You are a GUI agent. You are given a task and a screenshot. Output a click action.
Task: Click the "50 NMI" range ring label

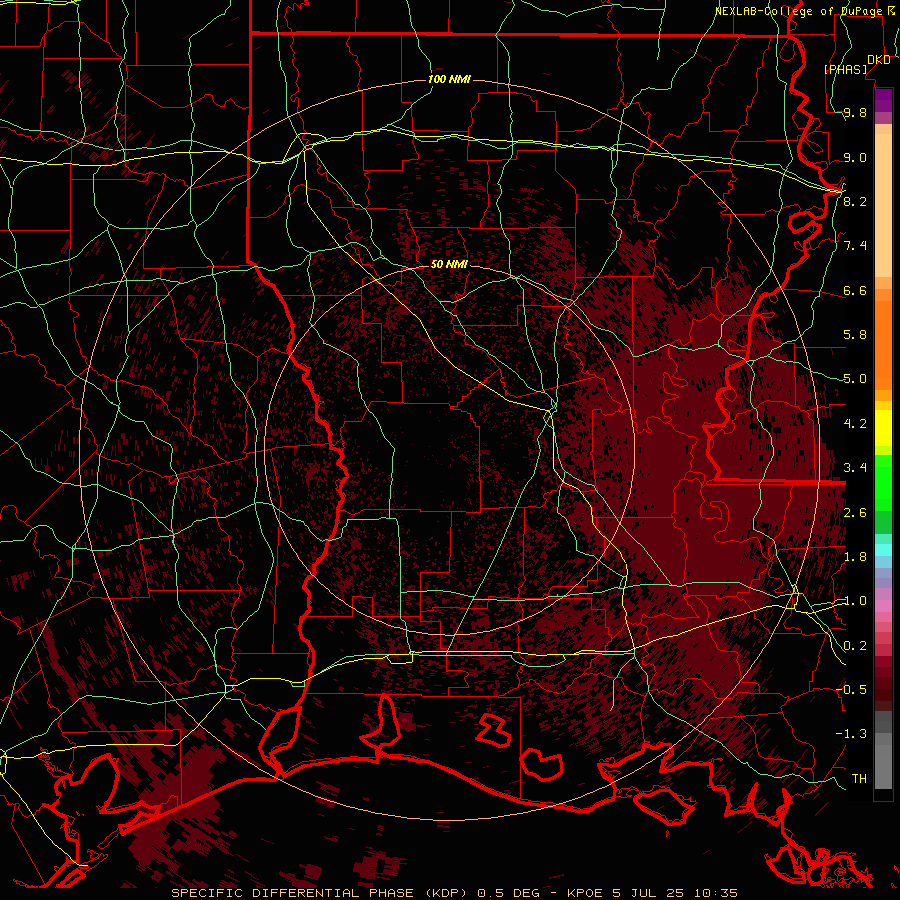coord(449,264)
